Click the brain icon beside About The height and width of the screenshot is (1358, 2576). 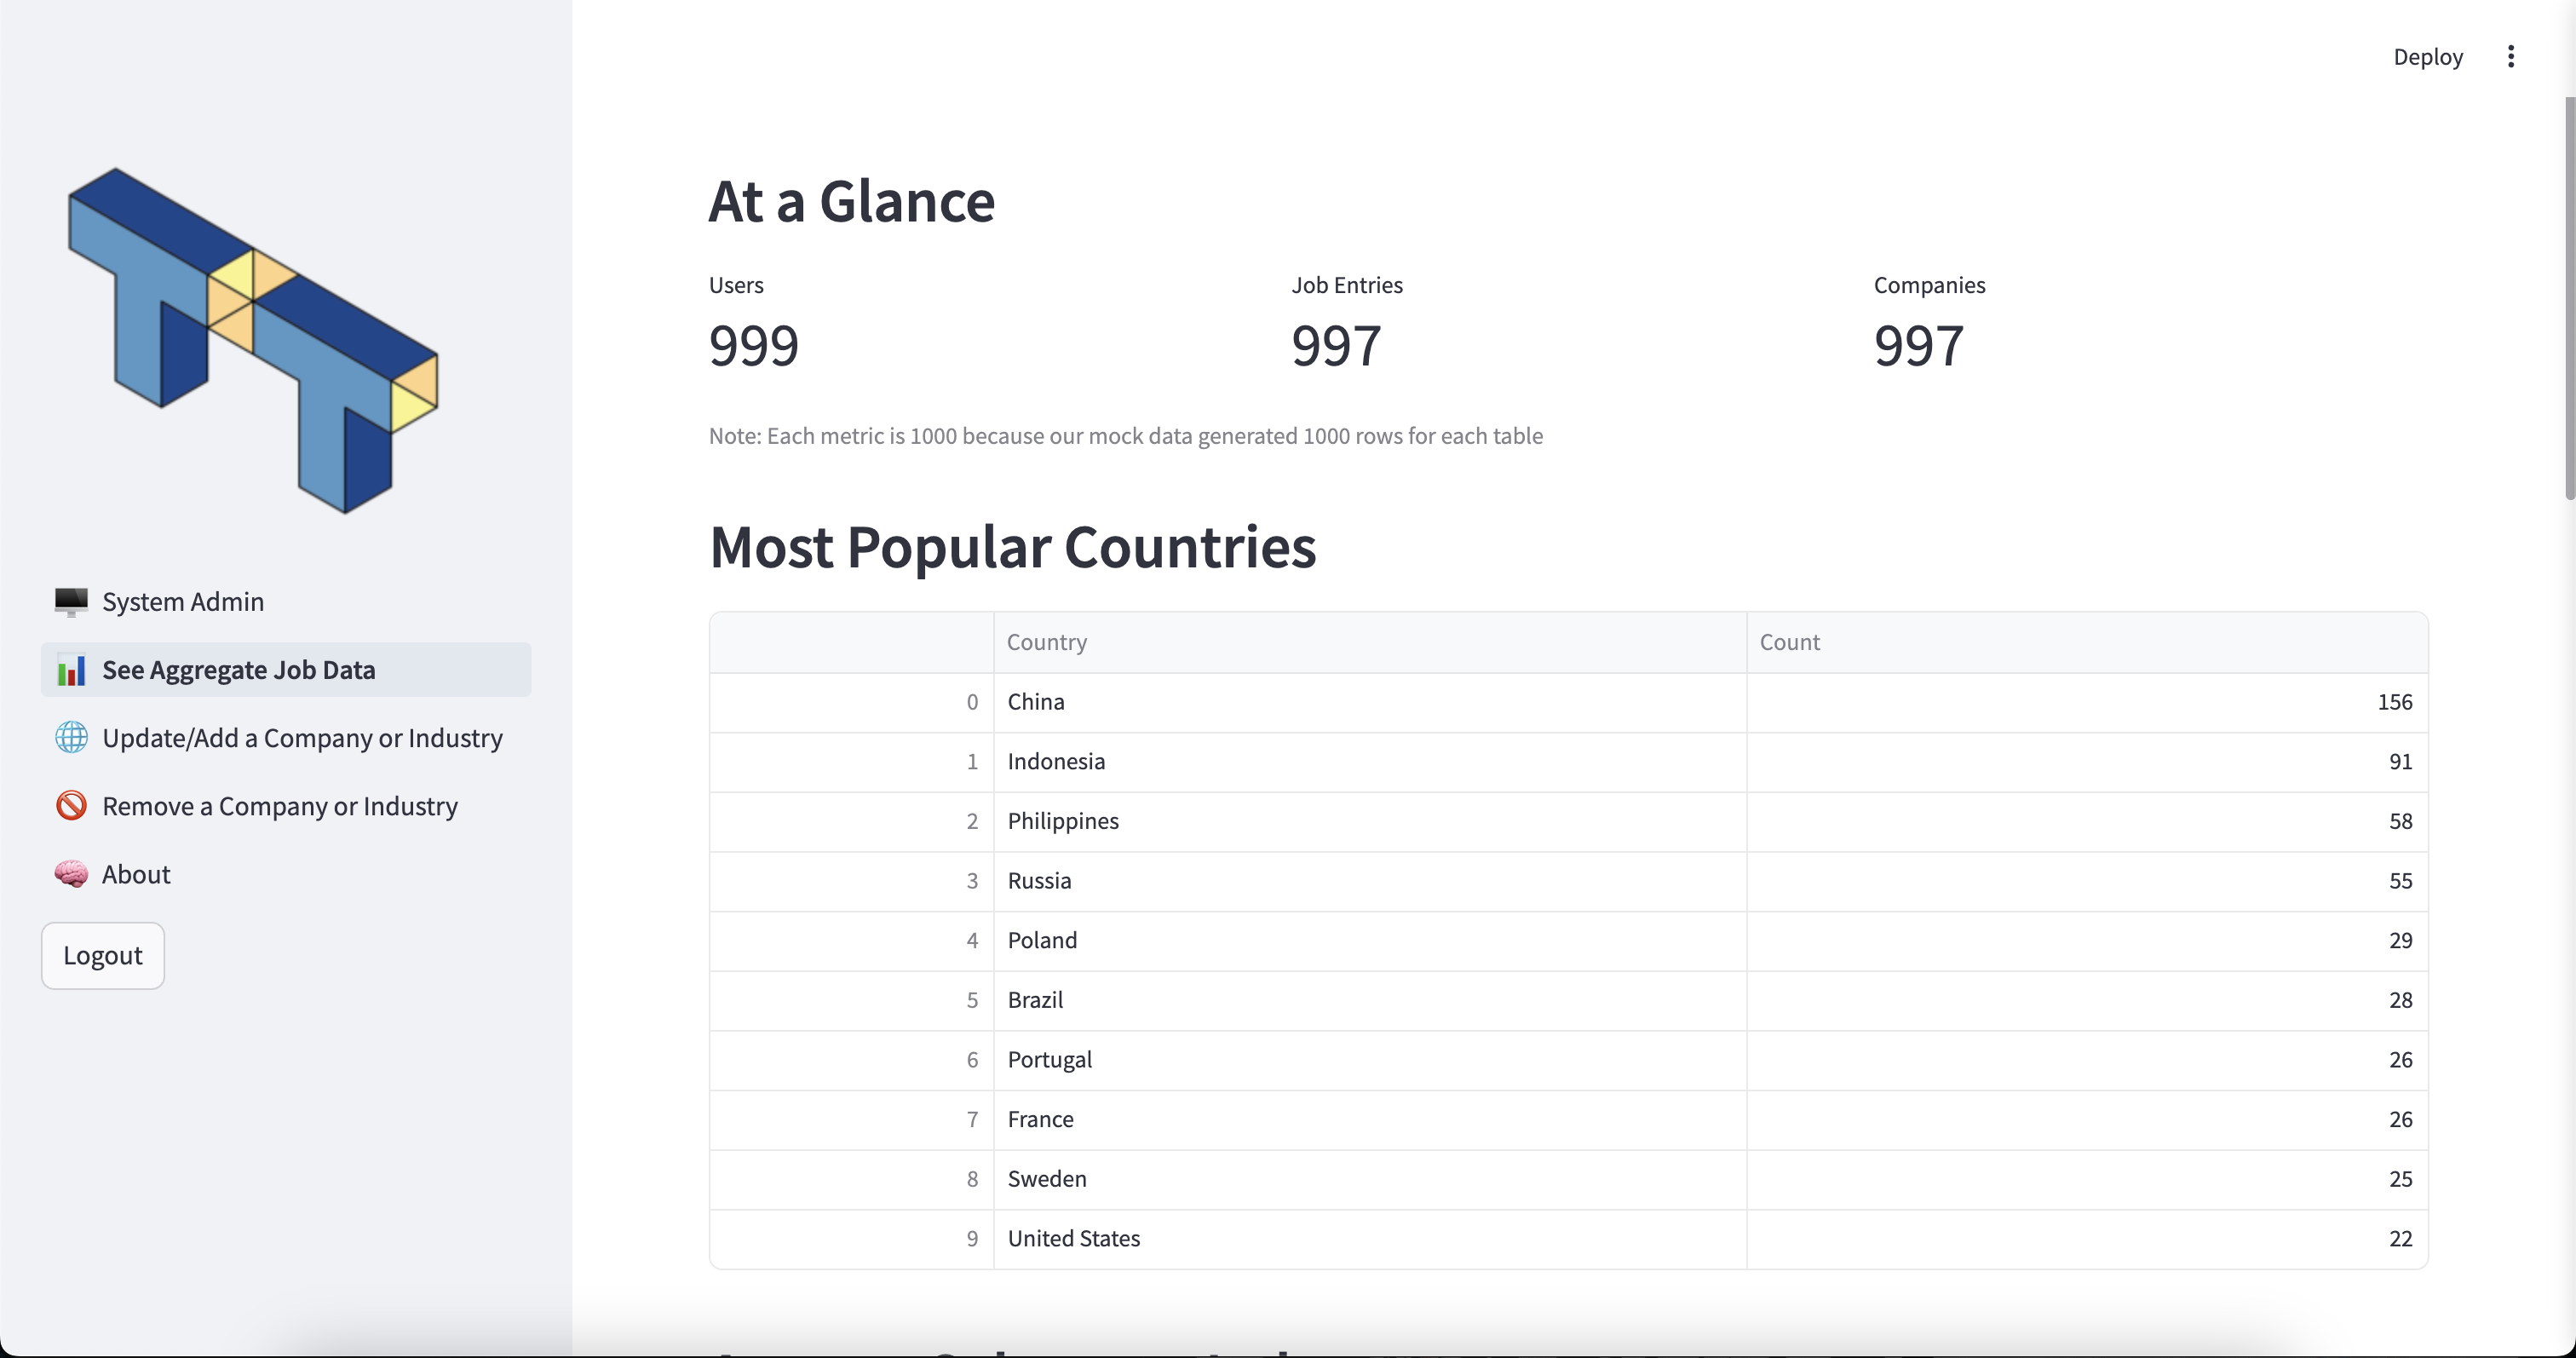pyautogui.click(x=71, y=874)
